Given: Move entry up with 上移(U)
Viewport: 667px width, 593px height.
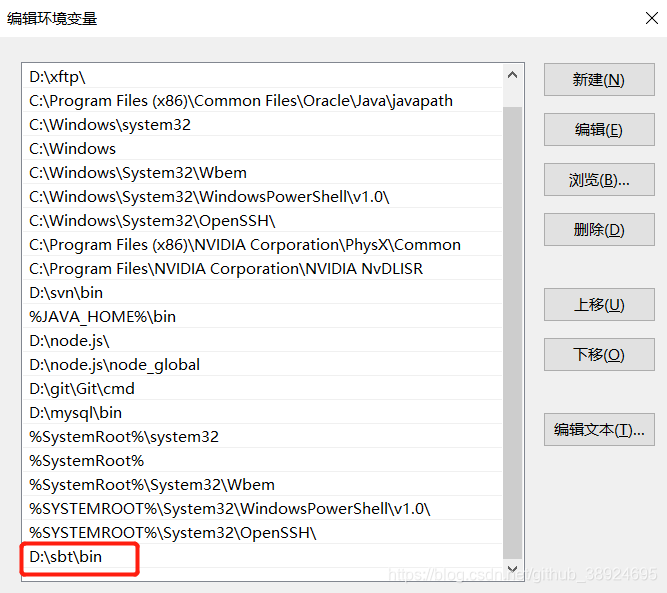Looking at the screenshot, I should point(599,305).
